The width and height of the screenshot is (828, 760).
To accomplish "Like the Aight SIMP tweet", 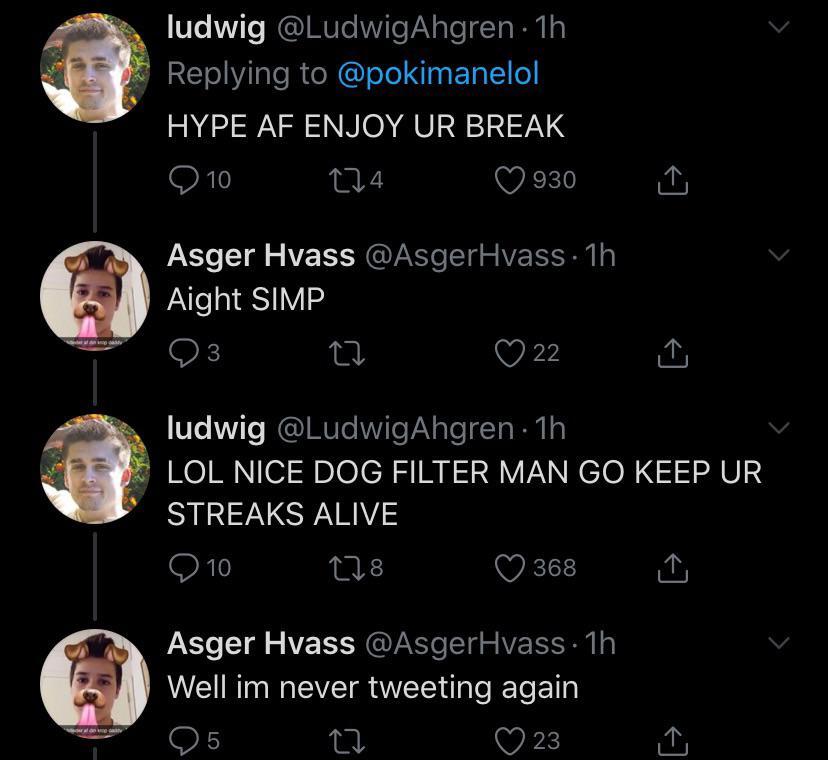I will click(x=512, y=352).
